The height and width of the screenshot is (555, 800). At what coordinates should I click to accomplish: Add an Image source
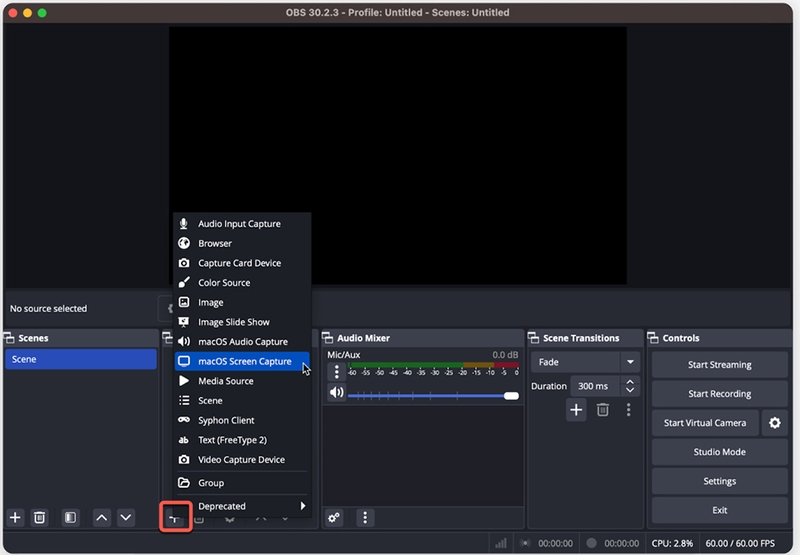[243, 302]
